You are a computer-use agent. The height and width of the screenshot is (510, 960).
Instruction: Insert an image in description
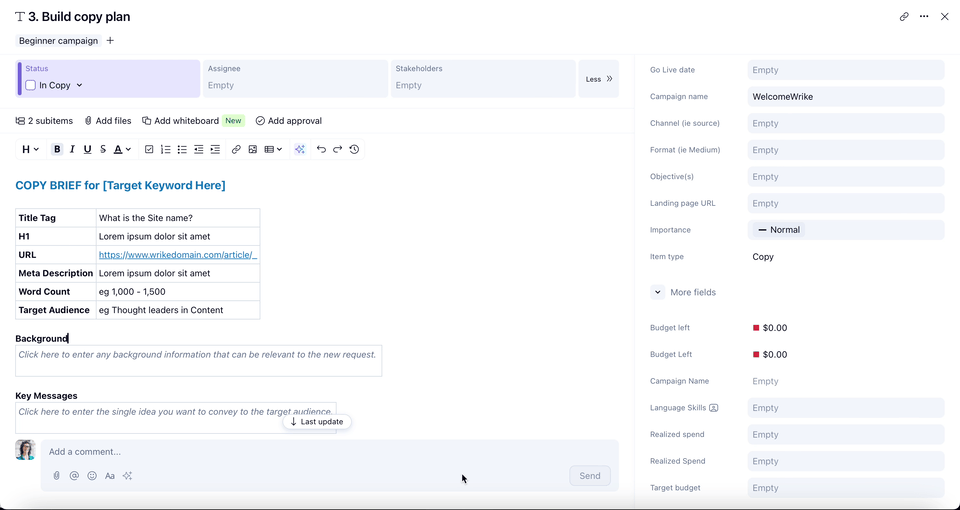pyautogui.click(x=253, y=149)
